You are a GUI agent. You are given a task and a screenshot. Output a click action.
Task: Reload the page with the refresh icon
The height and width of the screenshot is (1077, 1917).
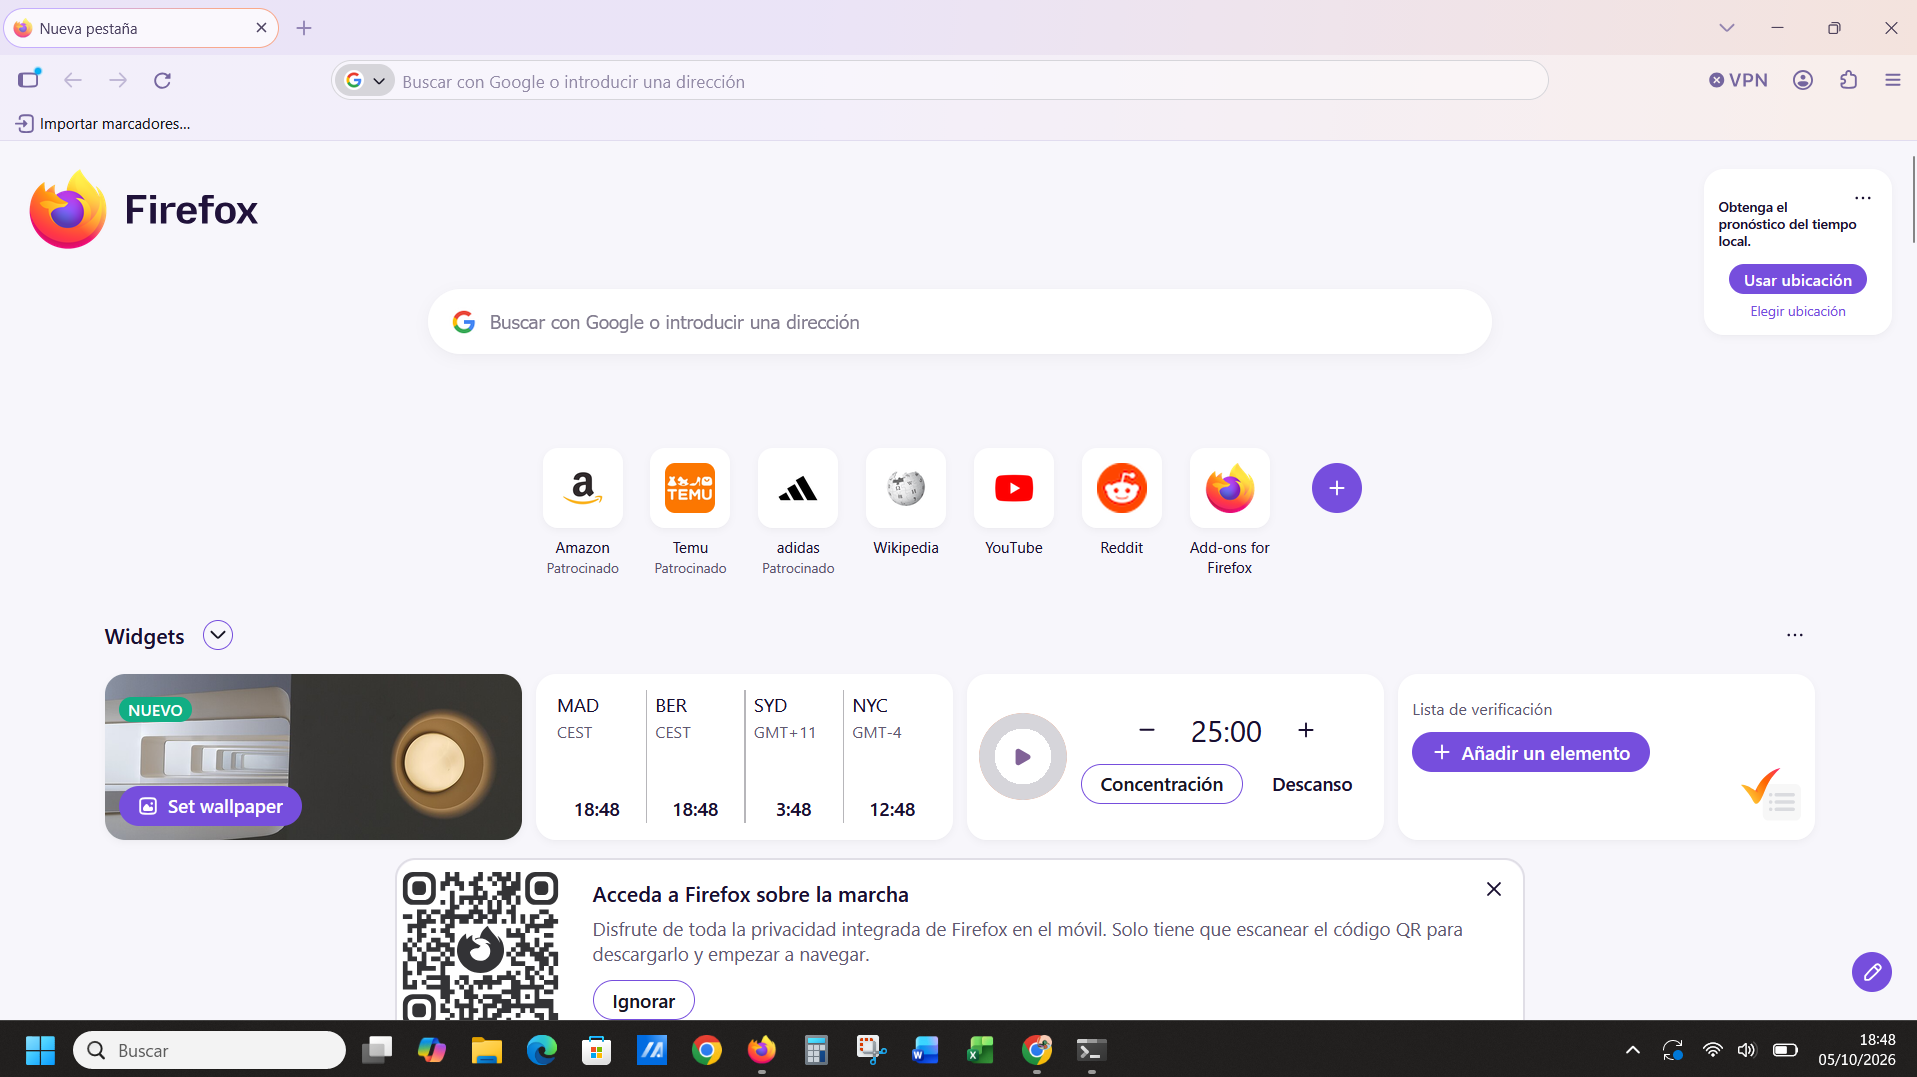tap(162, 80)
